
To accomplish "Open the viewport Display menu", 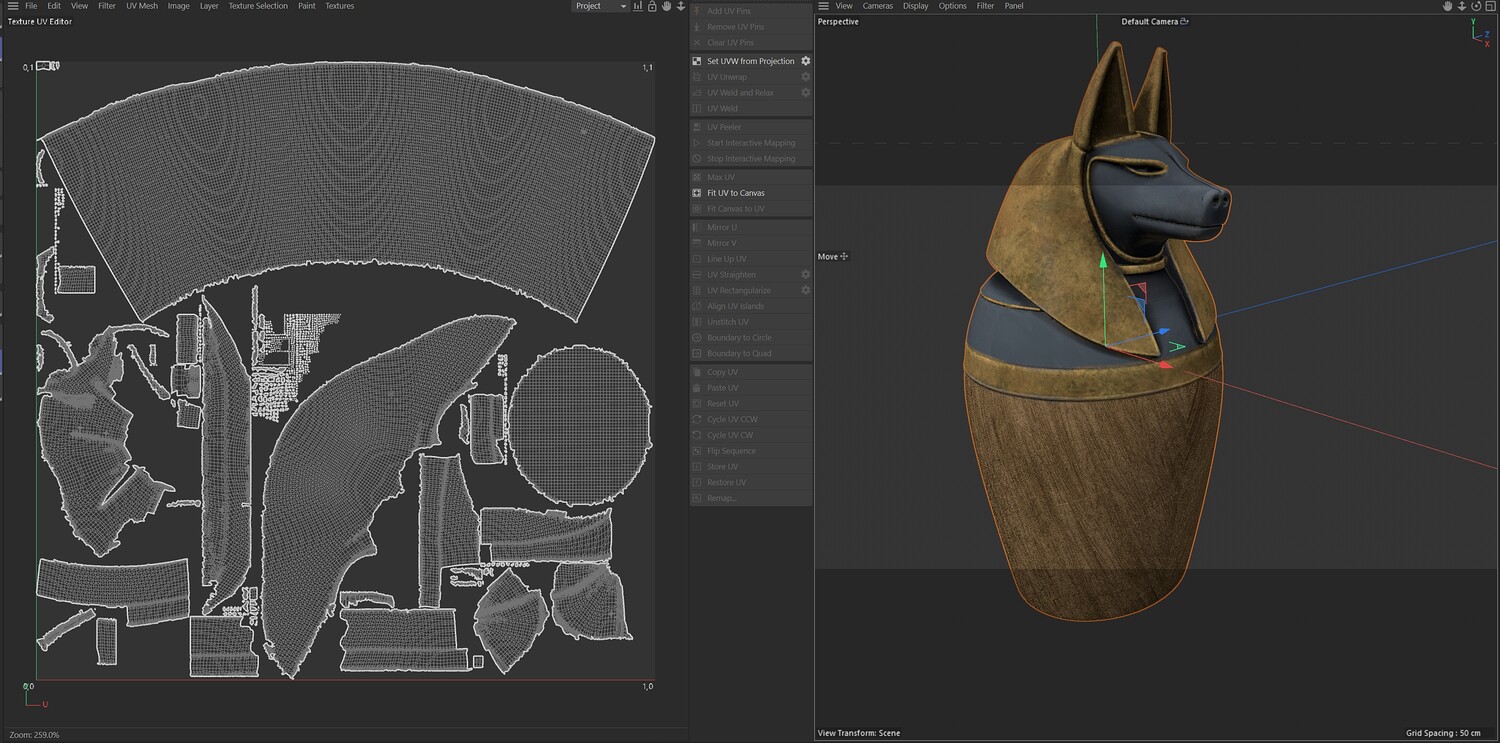I will click(x=915, y=6).
